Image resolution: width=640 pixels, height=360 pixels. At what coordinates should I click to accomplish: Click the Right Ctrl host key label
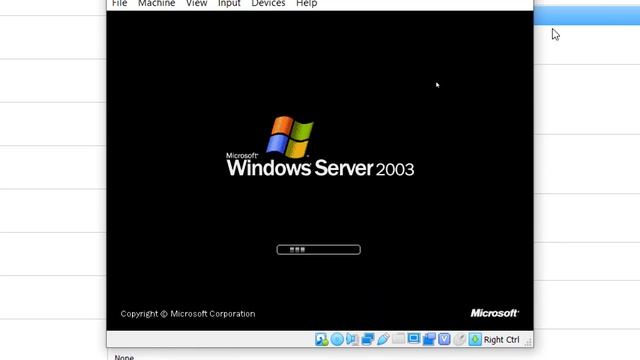(x=502, y=340)
